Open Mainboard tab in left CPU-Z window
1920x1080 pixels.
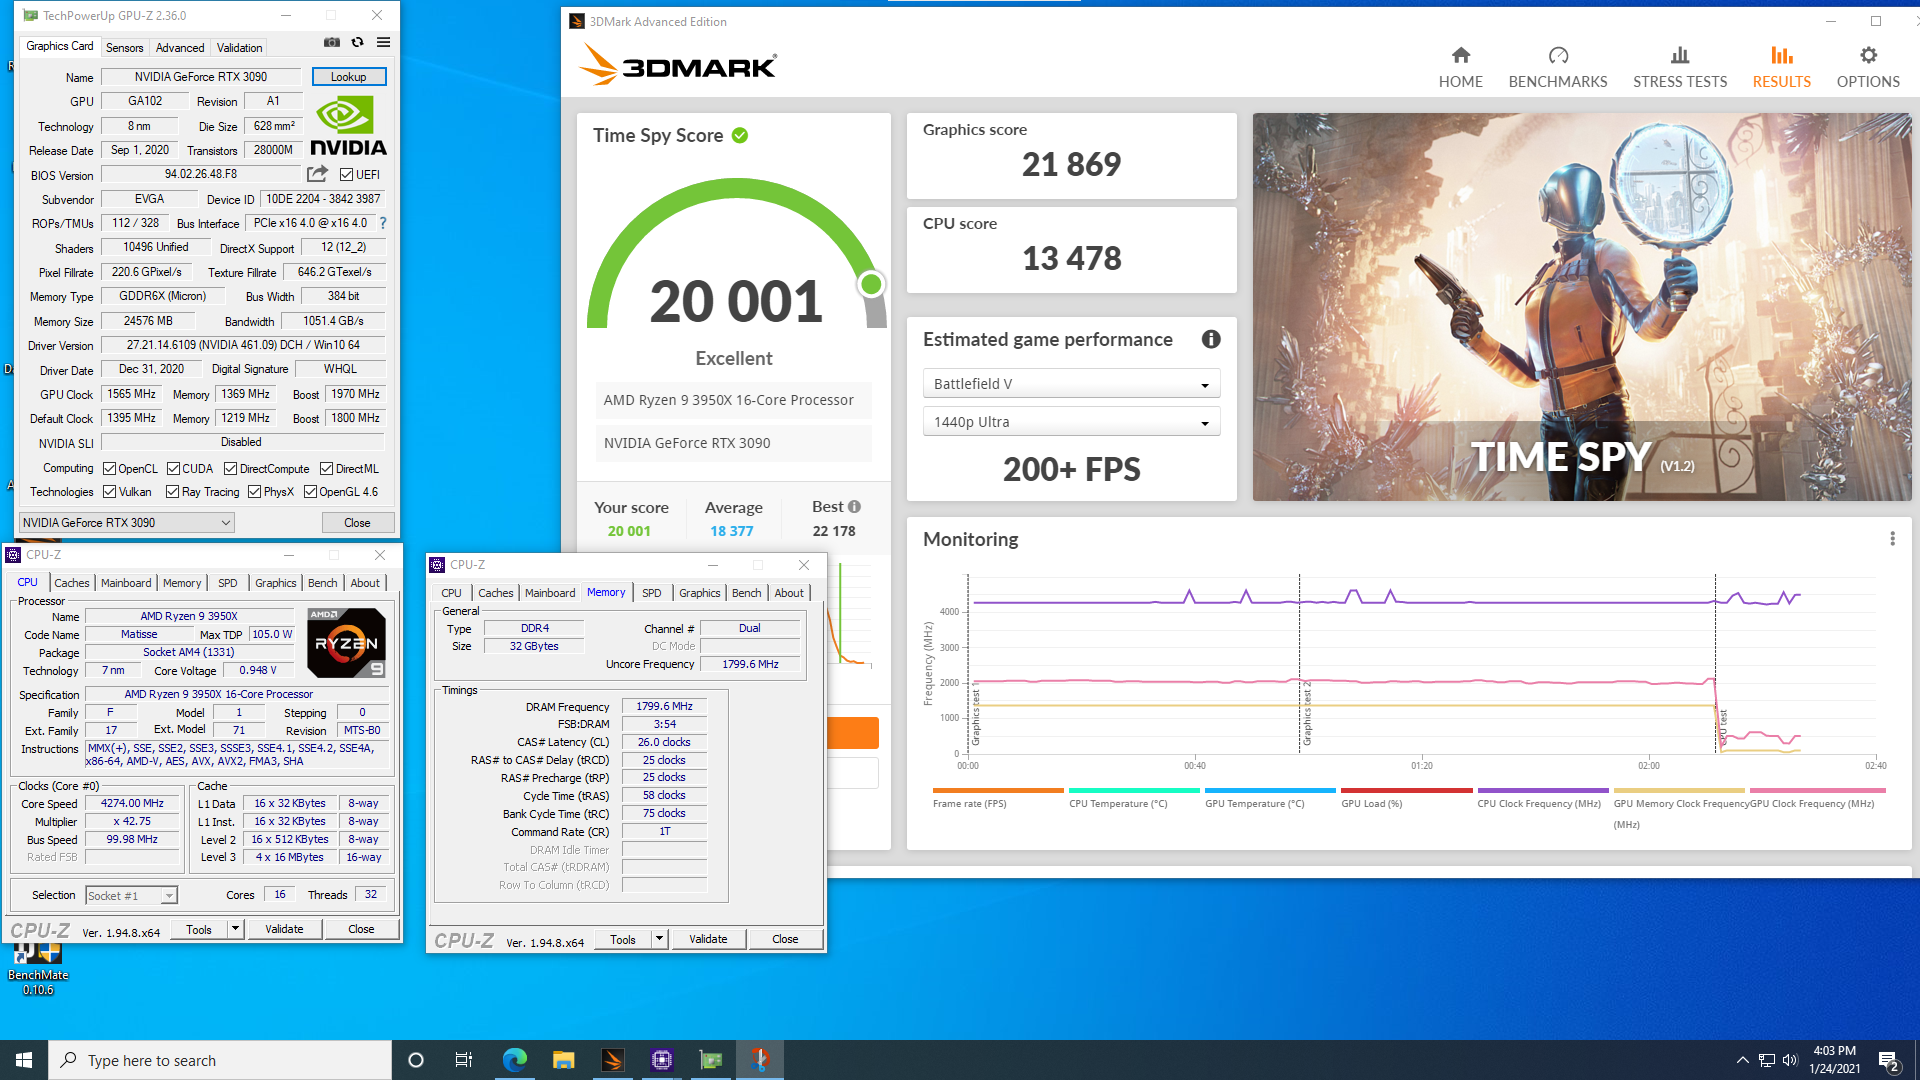pyautogui.click(x=126, y=583)
